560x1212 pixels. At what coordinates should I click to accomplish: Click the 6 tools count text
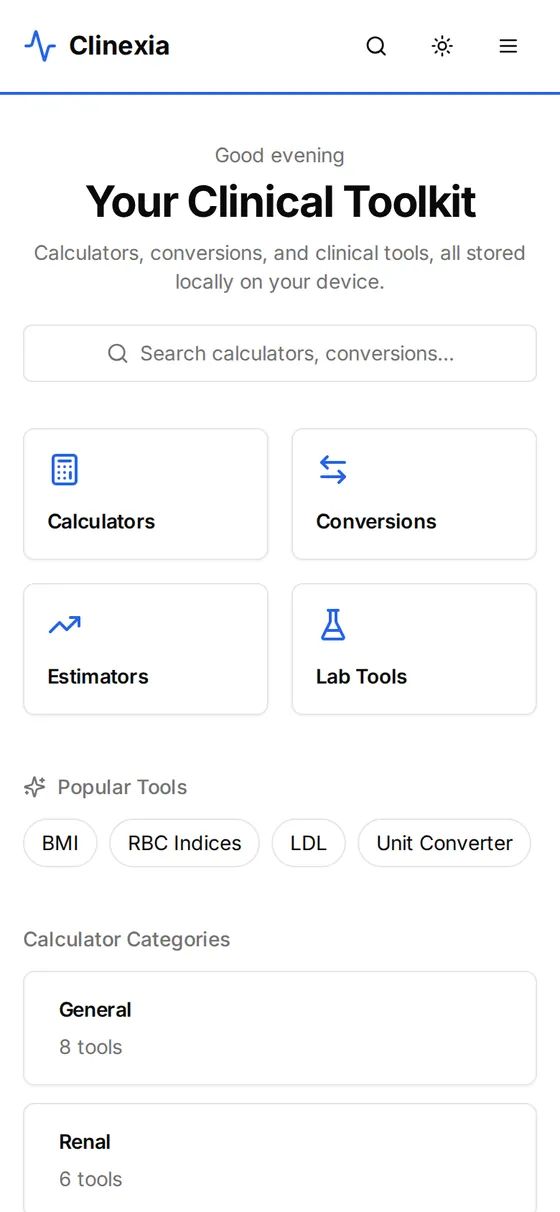[x=91, y=1179]
